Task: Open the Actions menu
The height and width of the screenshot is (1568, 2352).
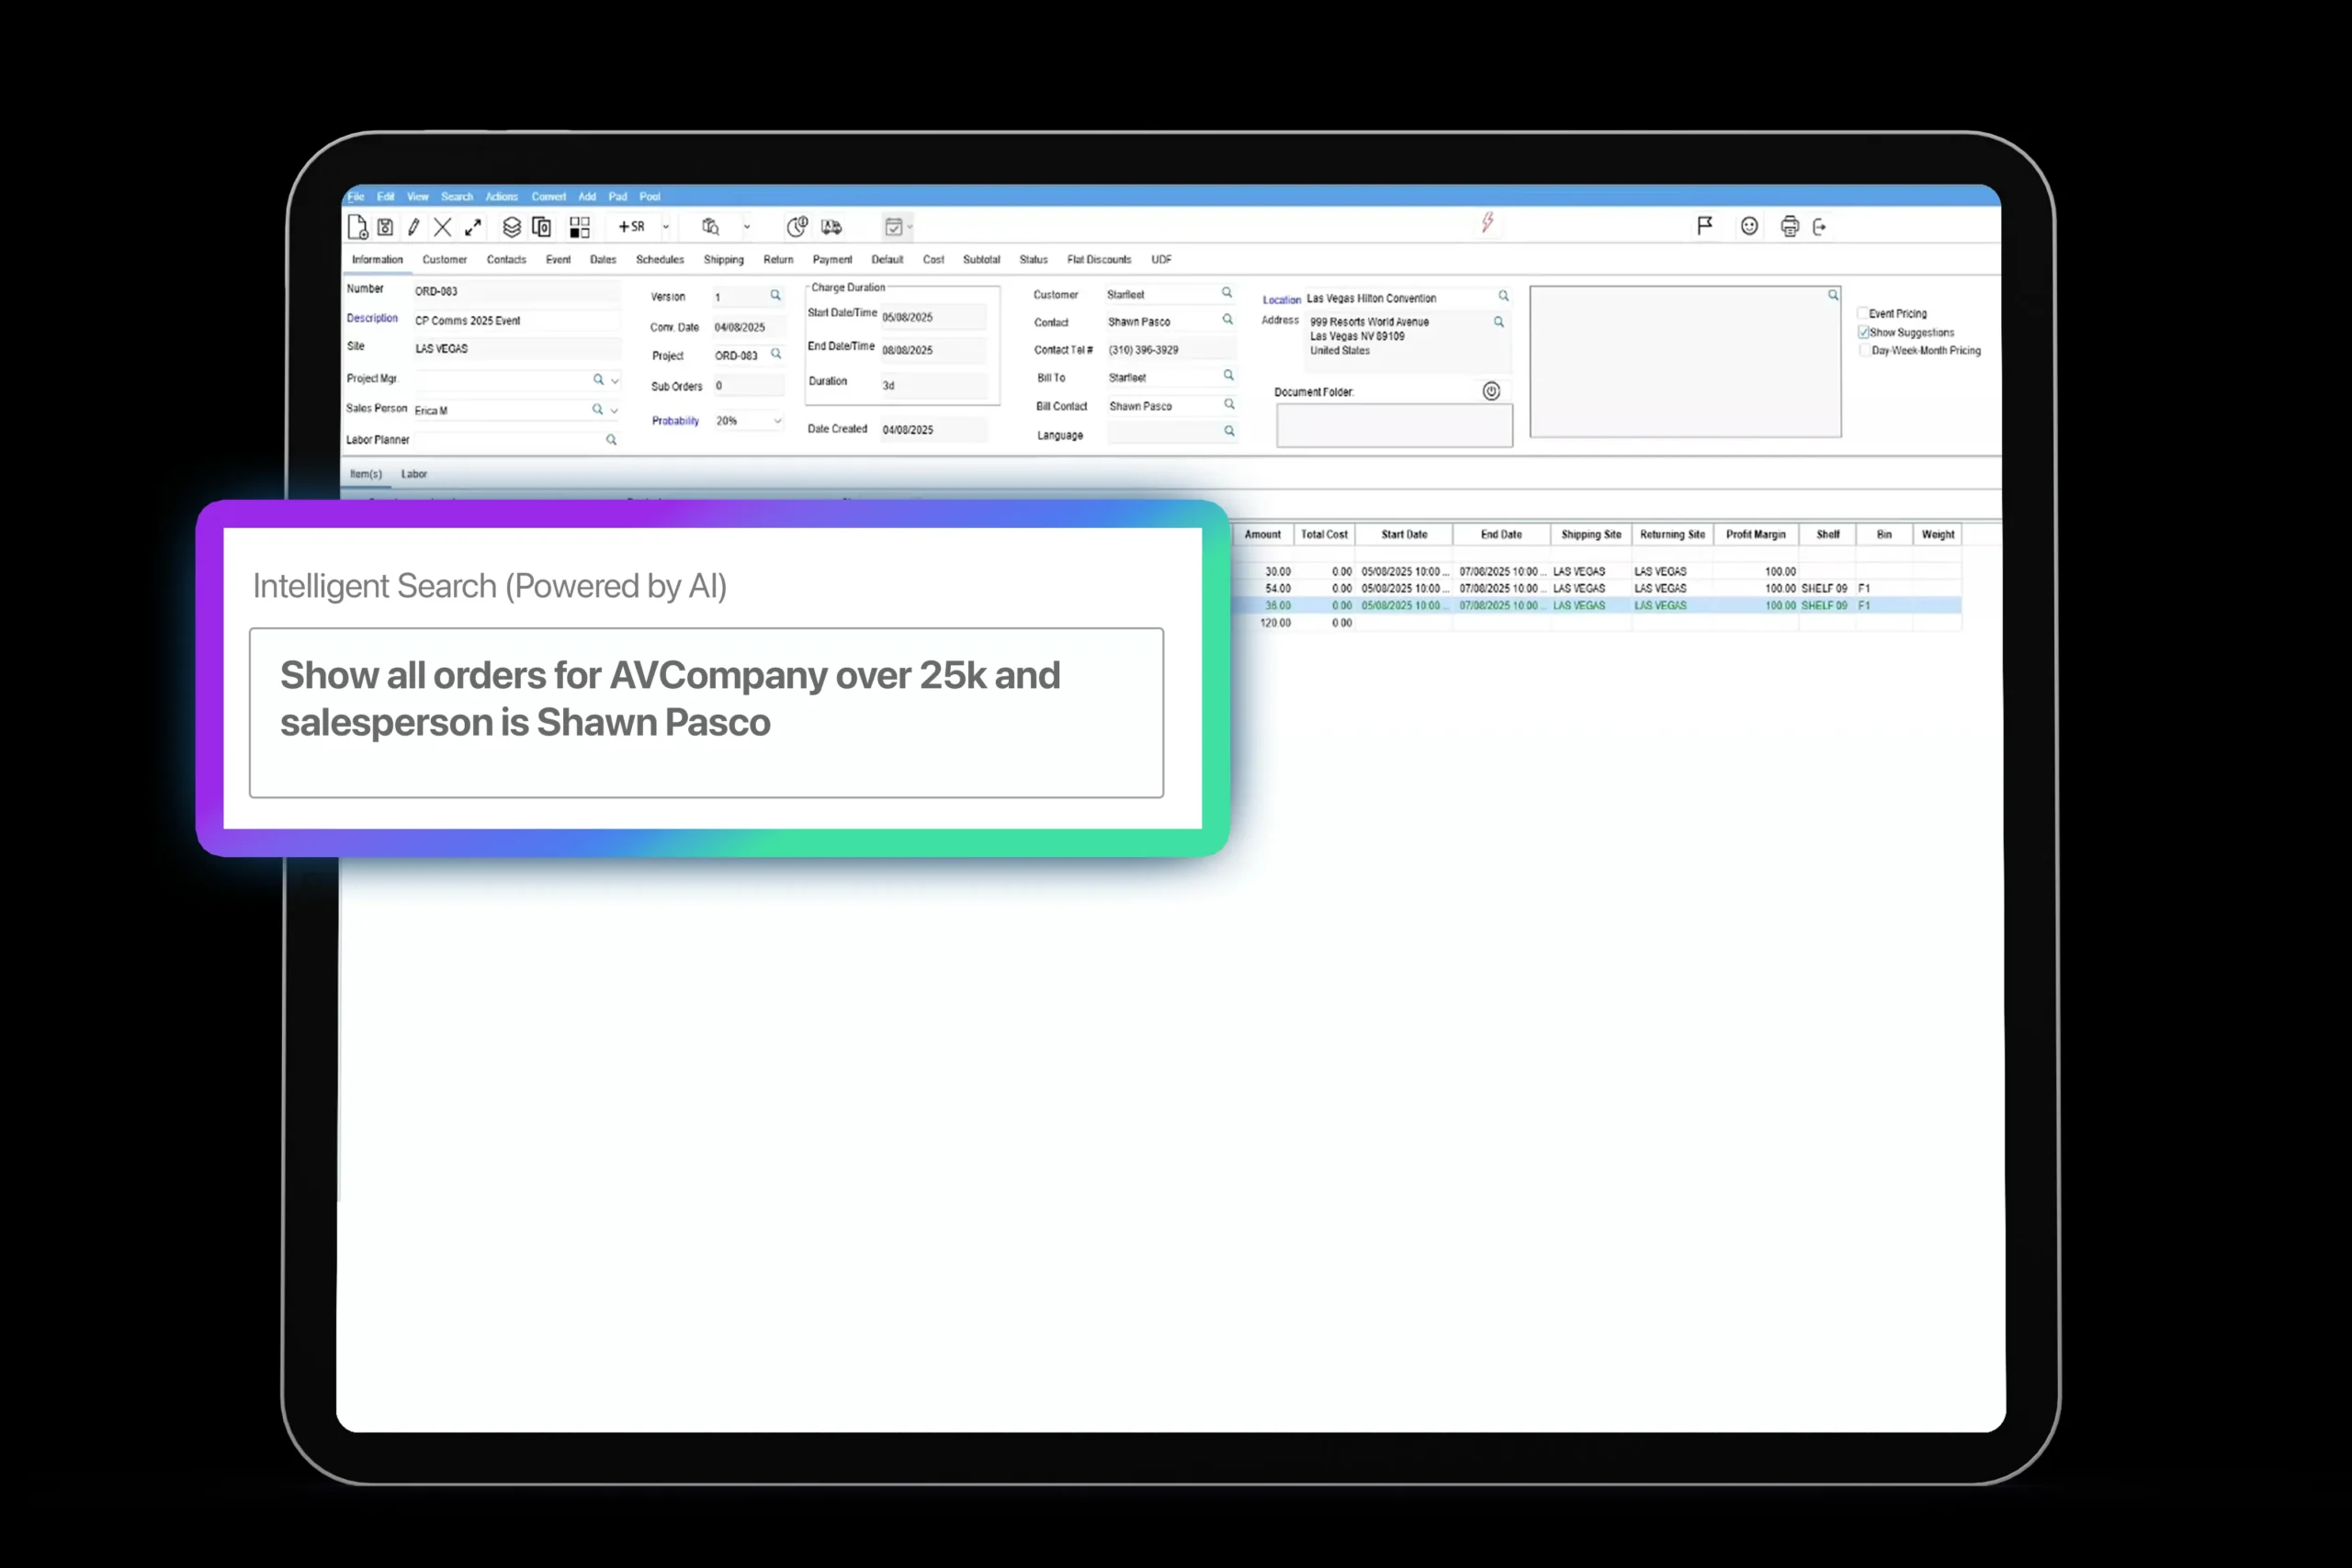Action: coord(501,197)
